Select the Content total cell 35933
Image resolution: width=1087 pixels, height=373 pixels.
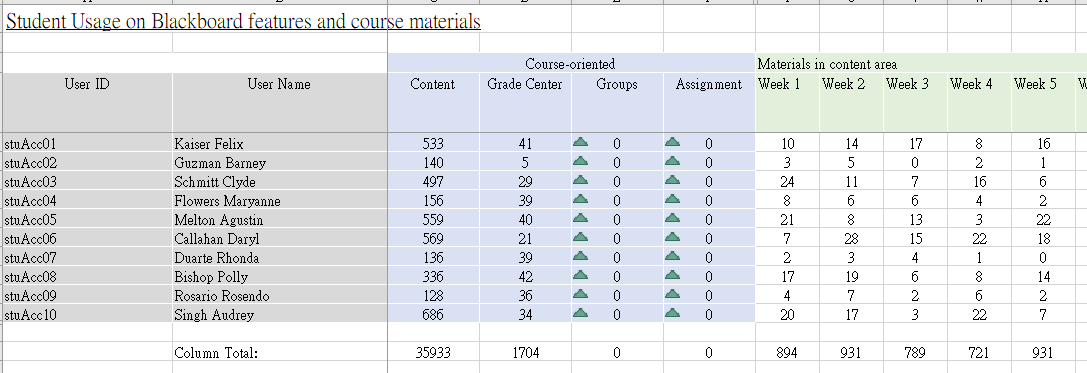point(433,352)
